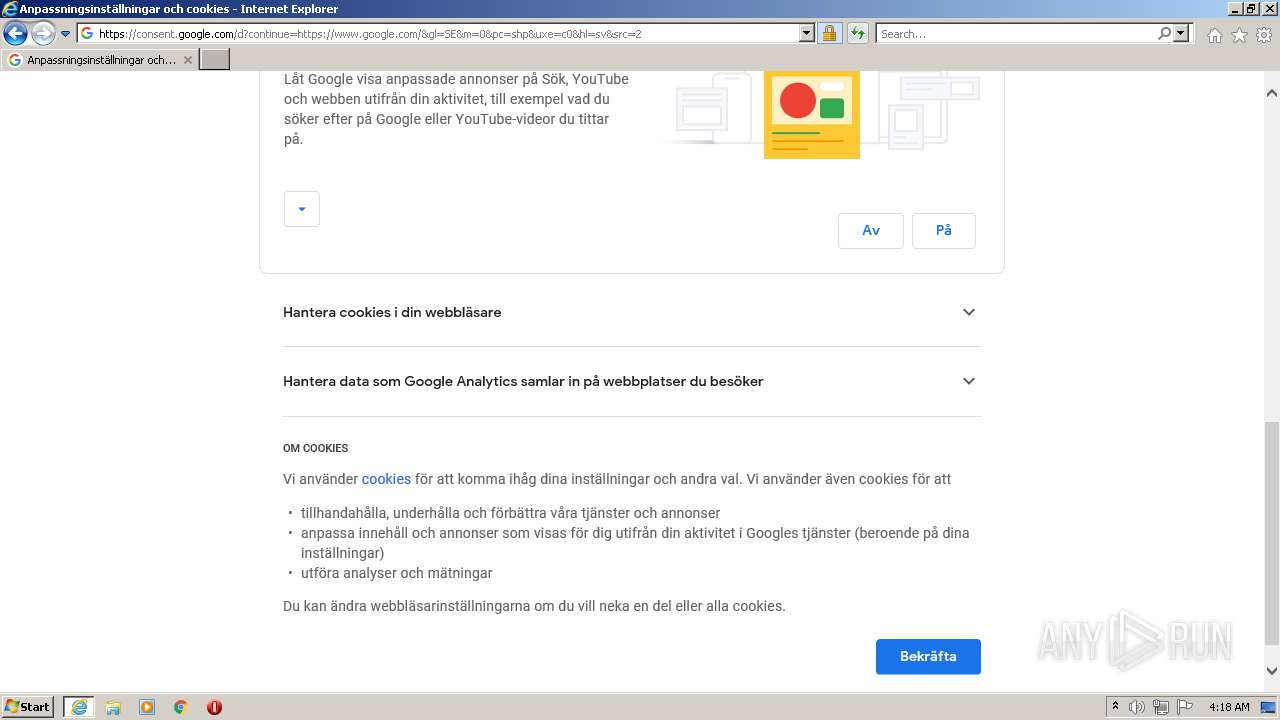Image resolution: width=1280 pixels, height=720 pixels.
Task: Open the network tray icon
Action: (1161, 707)
